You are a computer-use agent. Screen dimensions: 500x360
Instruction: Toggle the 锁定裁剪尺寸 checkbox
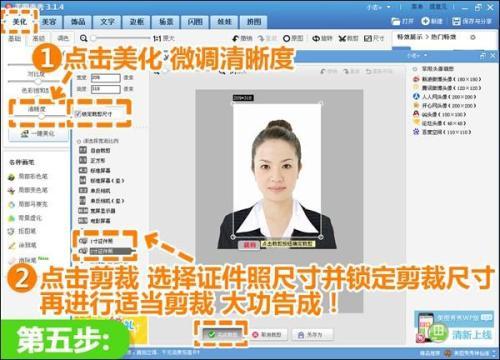78,114
